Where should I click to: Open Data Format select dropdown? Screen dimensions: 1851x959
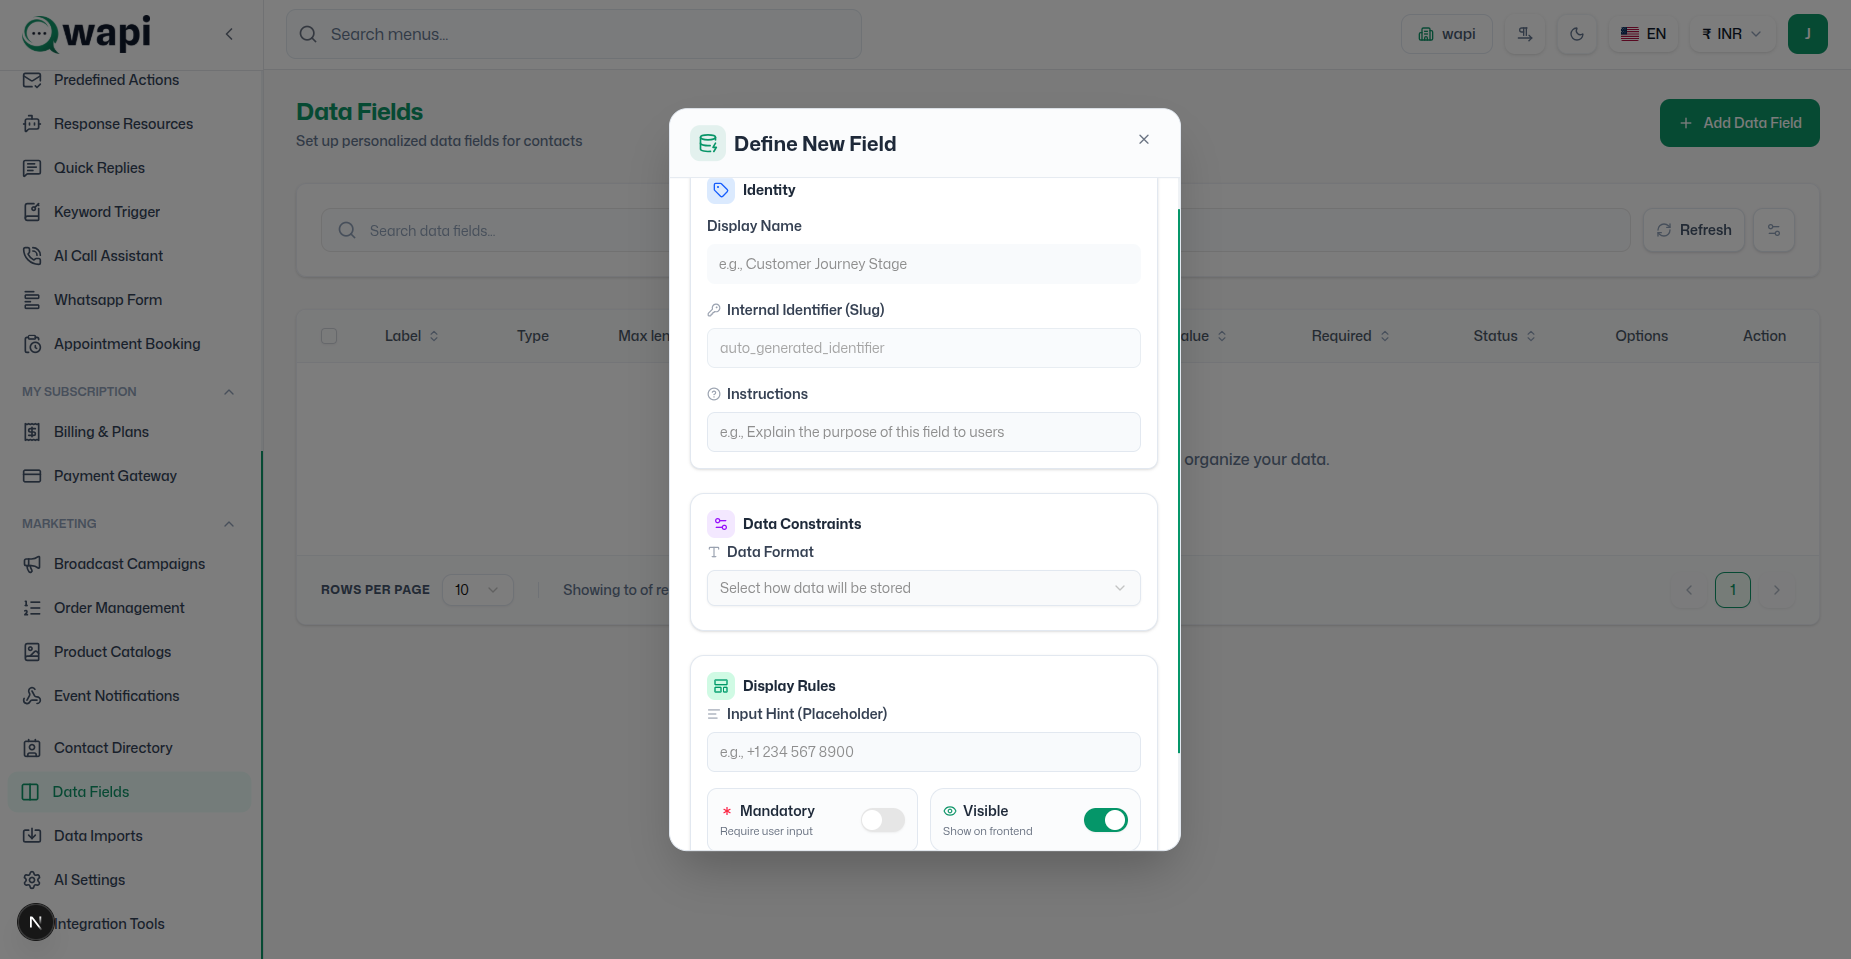tap(923, 588)
